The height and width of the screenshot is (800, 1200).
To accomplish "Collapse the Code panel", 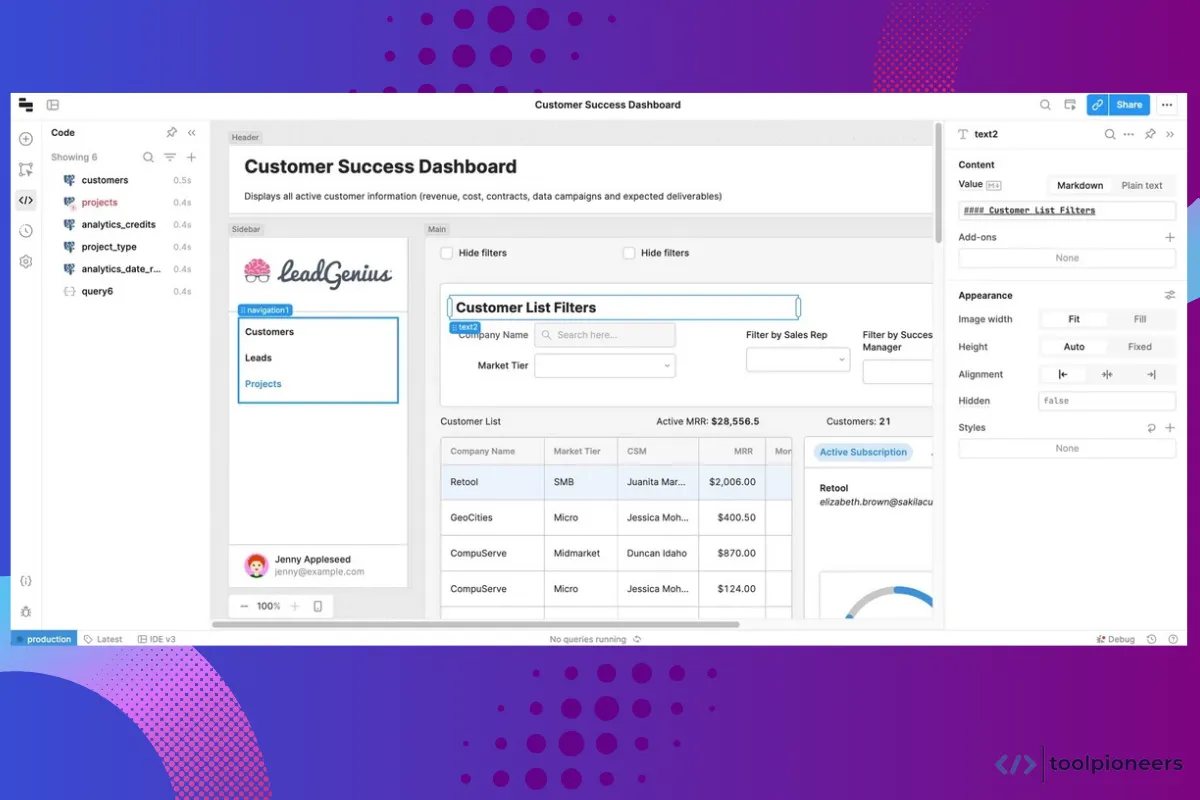I will point(192,132).
